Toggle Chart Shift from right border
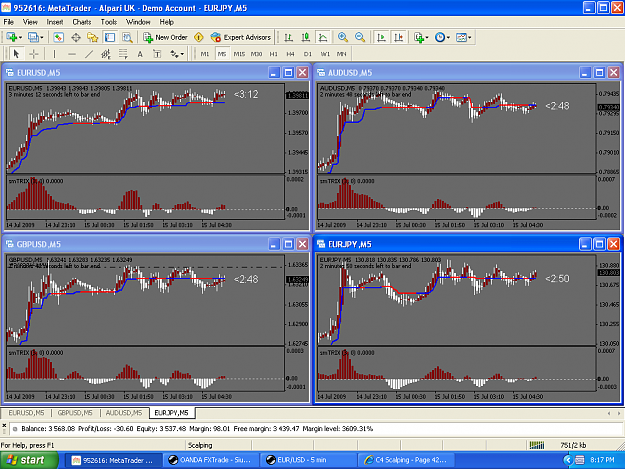Screen dimensions: 625x469 (398, 37)
